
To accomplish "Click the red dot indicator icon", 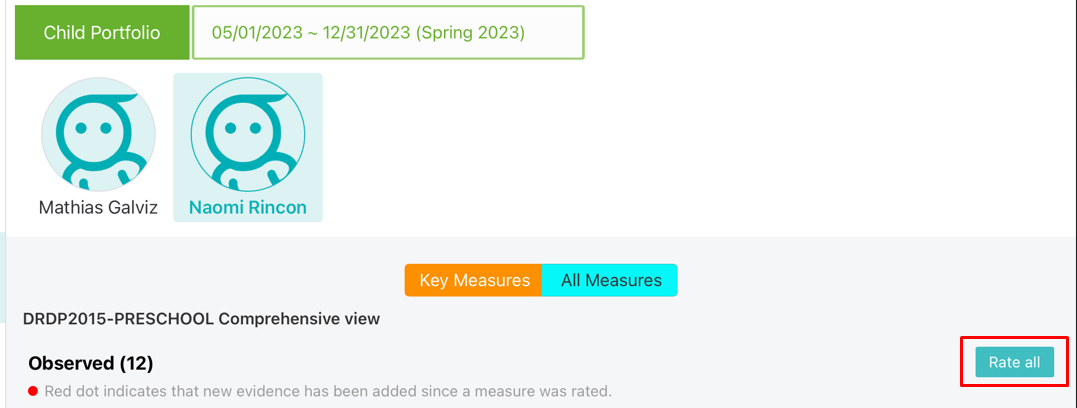I will pyautogui.click(x=33, y=390).
